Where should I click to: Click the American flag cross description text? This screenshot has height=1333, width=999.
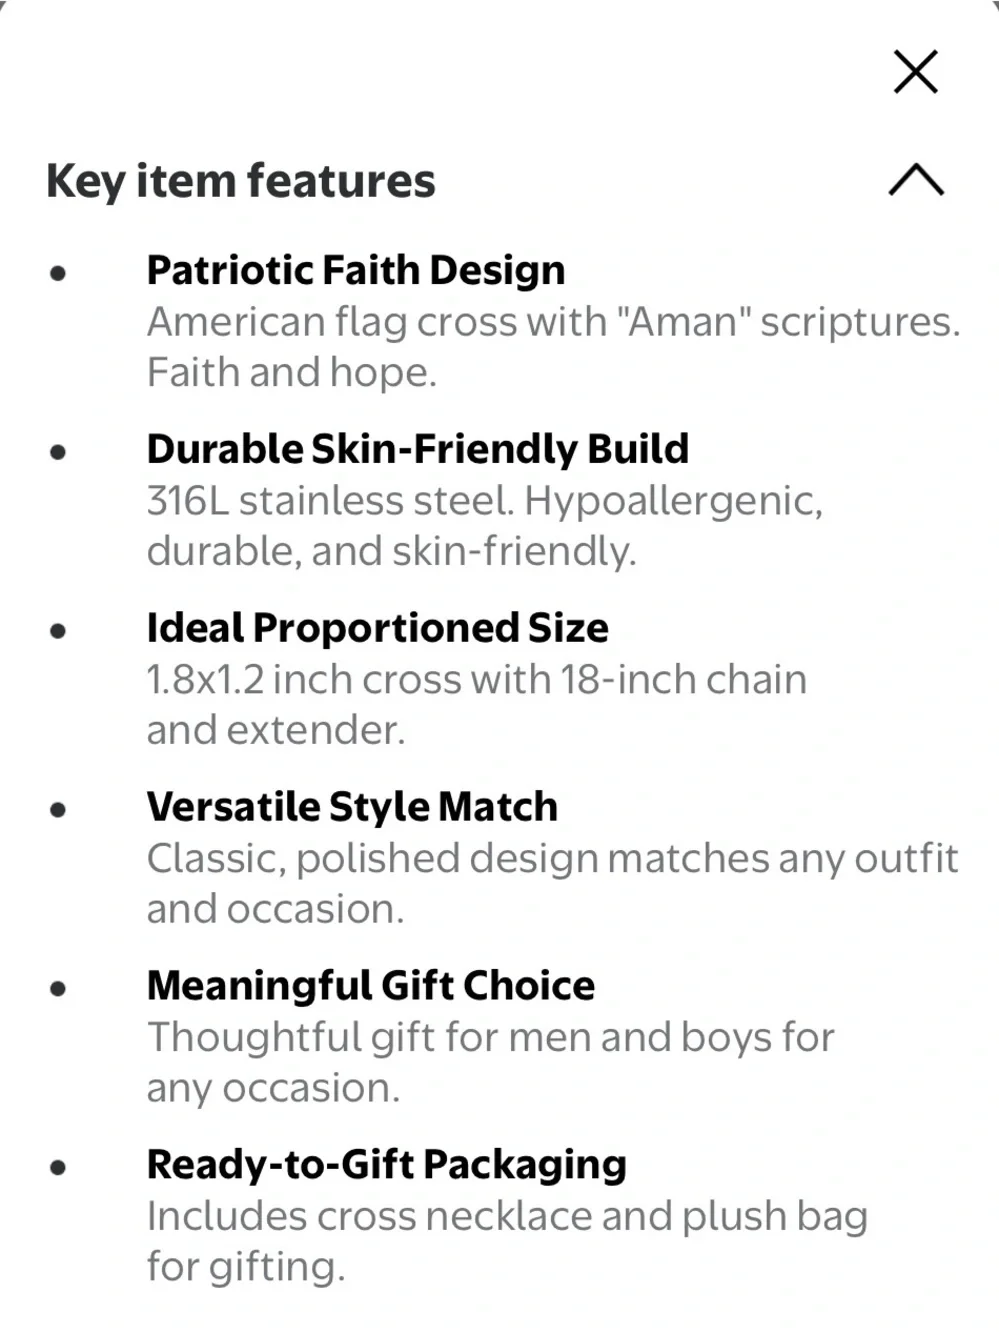(553, 347)
